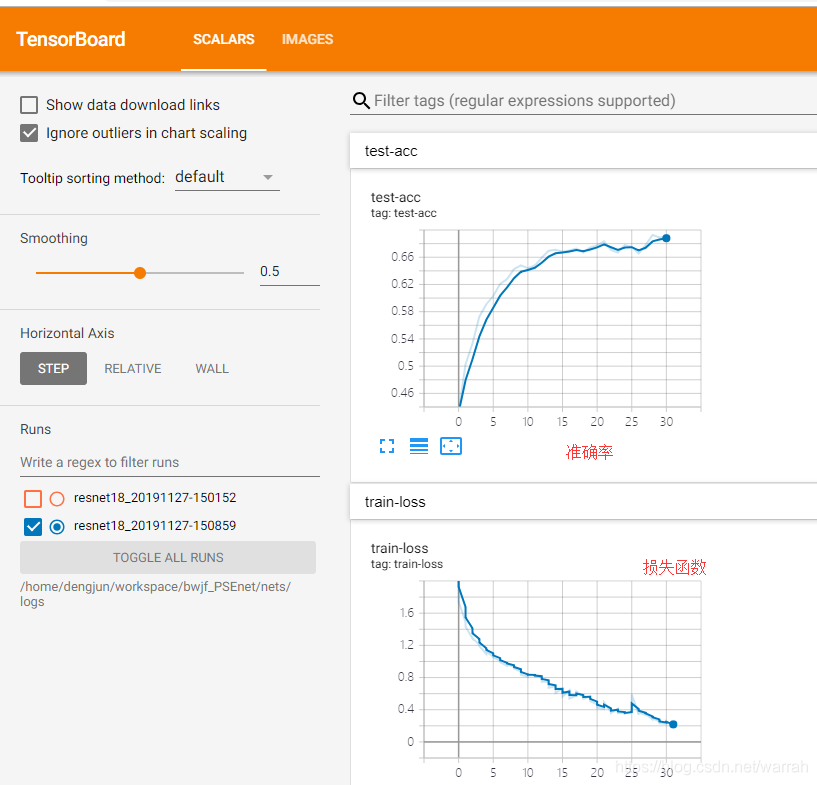Switch to the IMAGES tab

[307, 39]
